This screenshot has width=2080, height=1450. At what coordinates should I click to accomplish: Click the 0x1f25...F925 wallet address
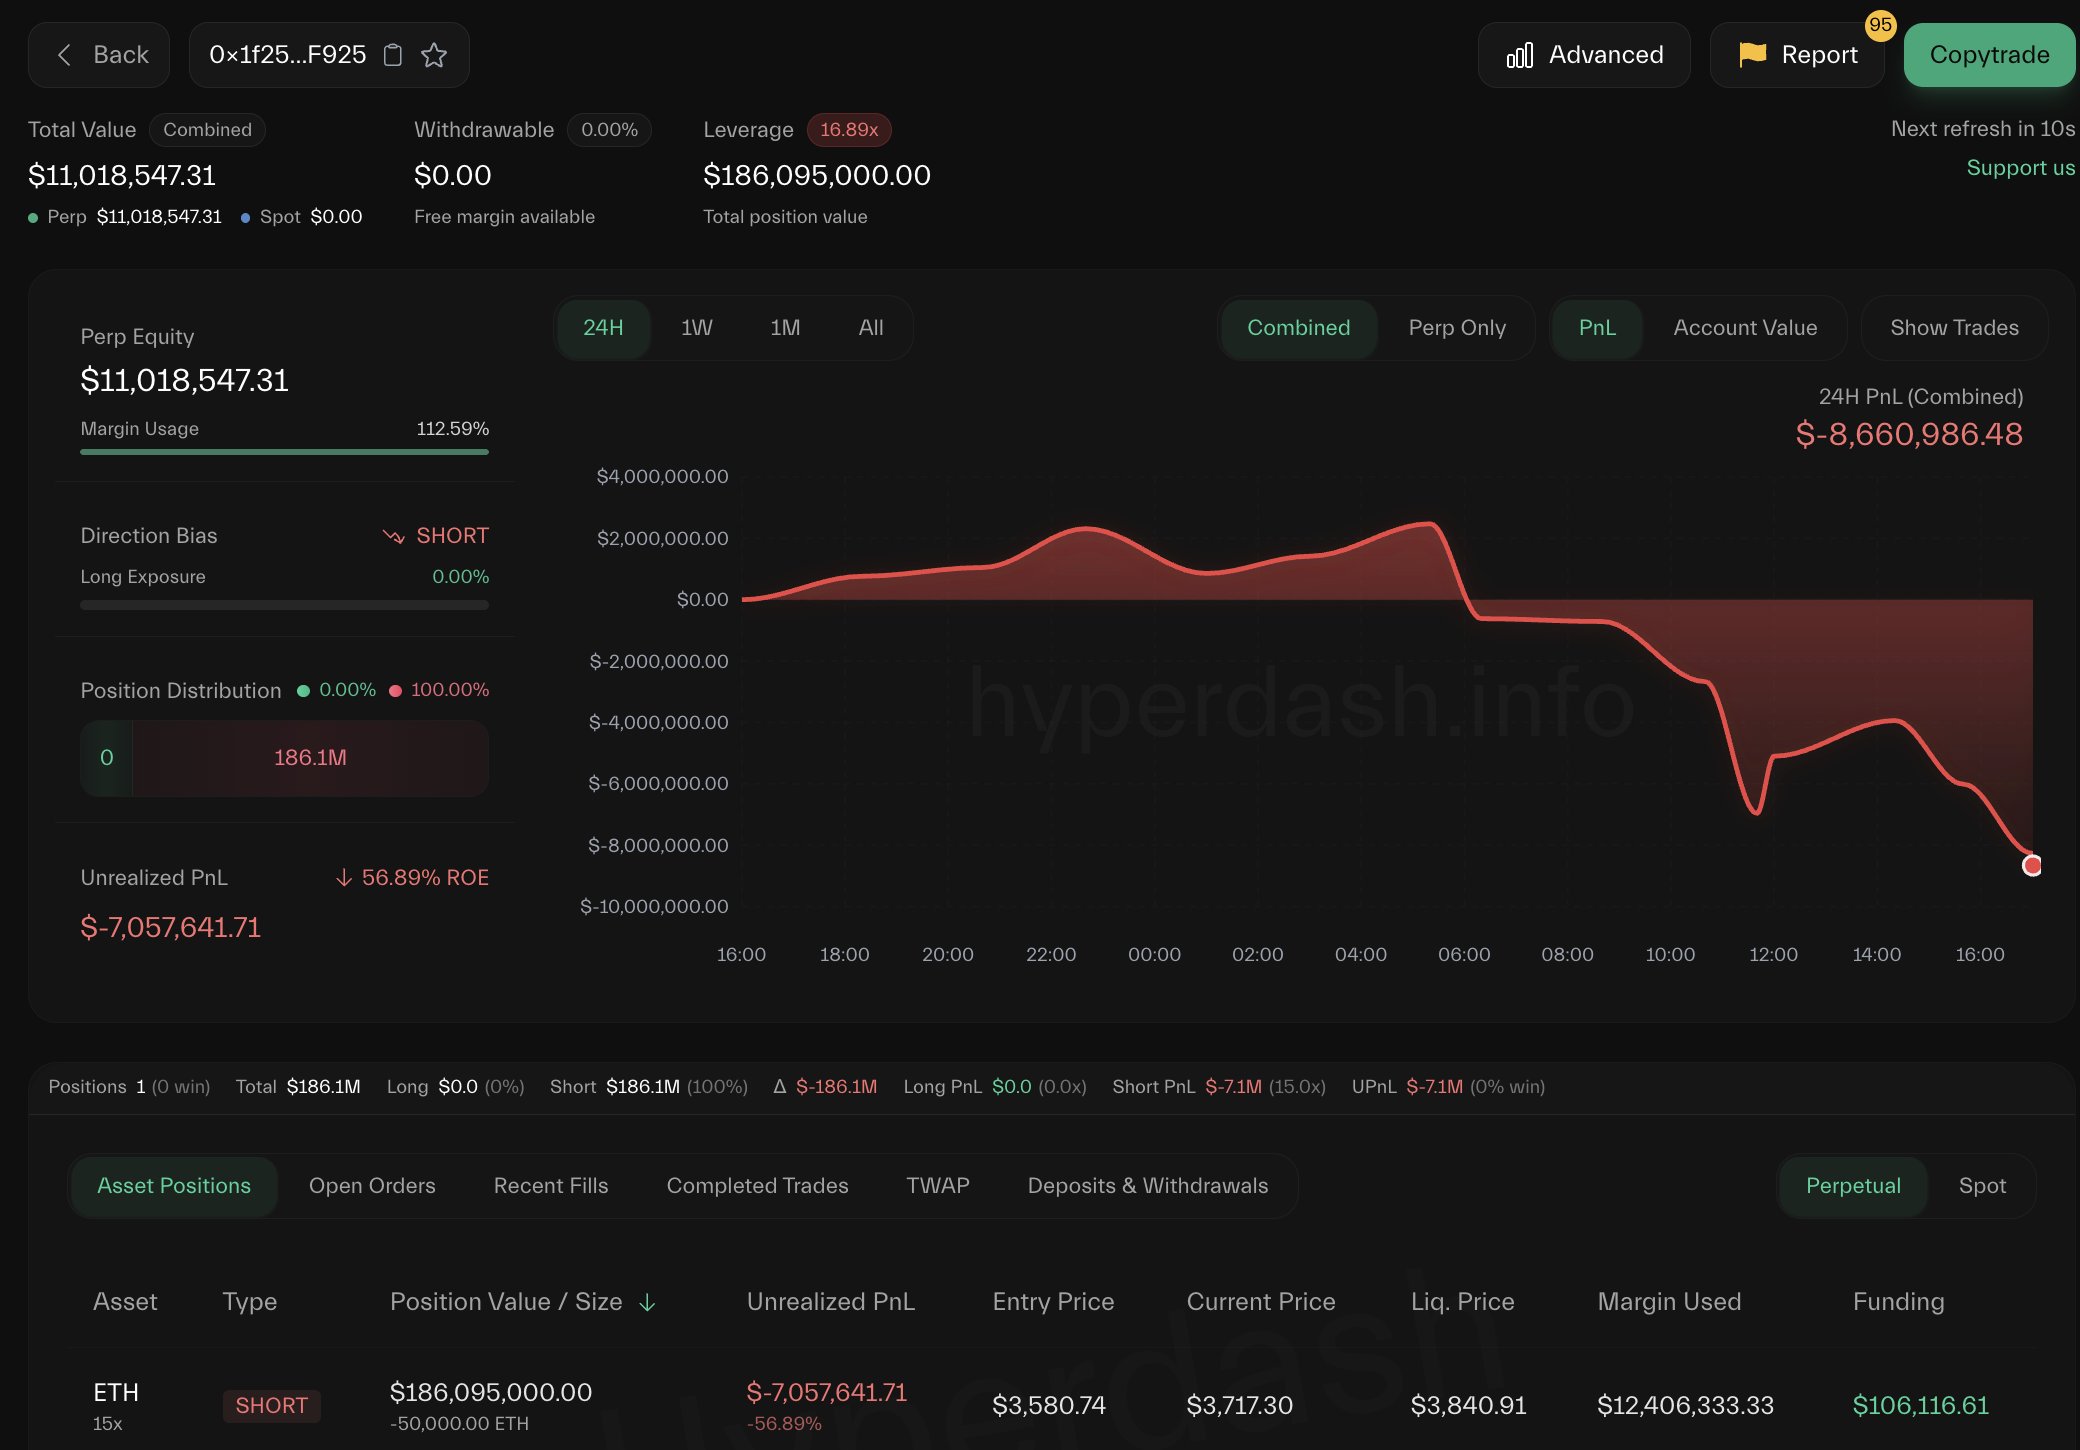pos(288,55)
